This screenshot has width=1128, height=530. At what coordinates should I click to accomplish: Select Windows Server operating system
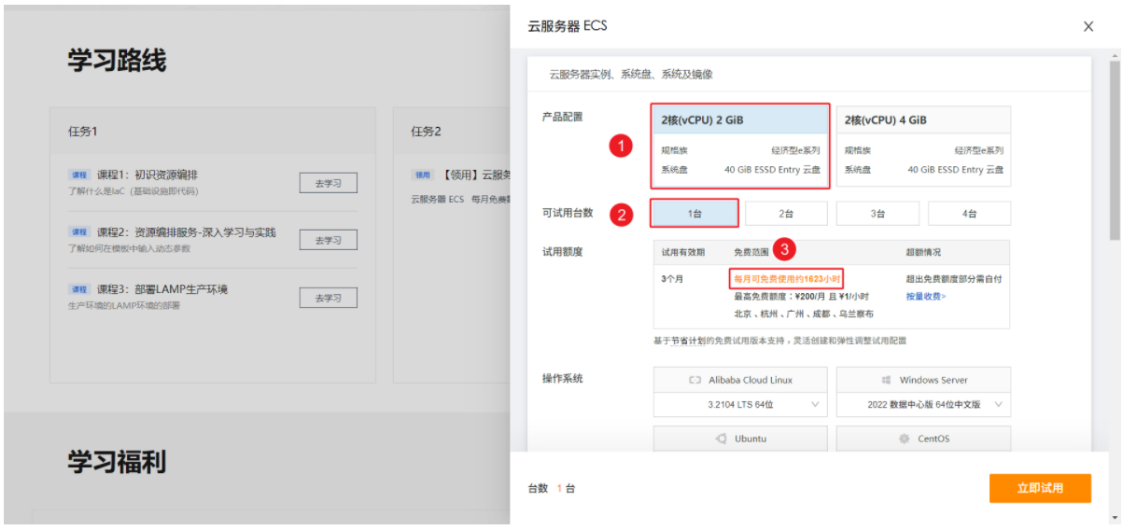click(x=923, y=380)
